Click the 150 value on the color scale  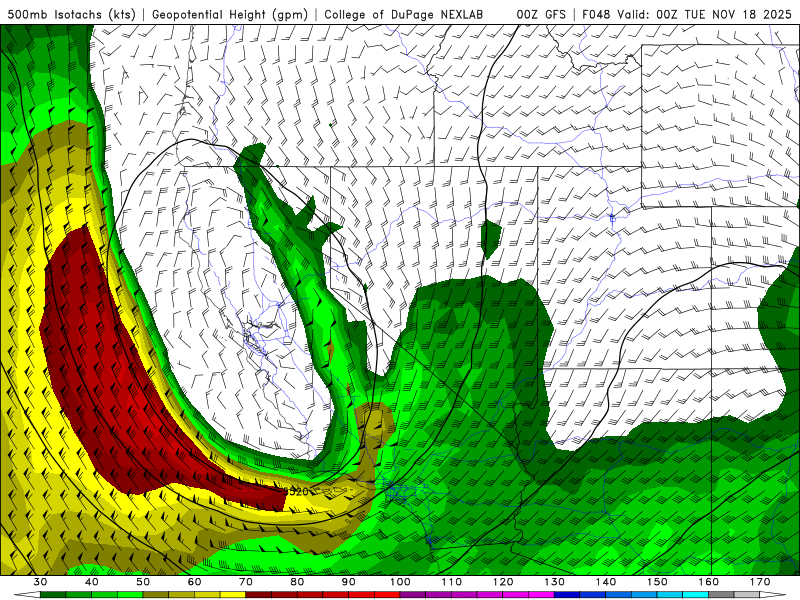657,582
